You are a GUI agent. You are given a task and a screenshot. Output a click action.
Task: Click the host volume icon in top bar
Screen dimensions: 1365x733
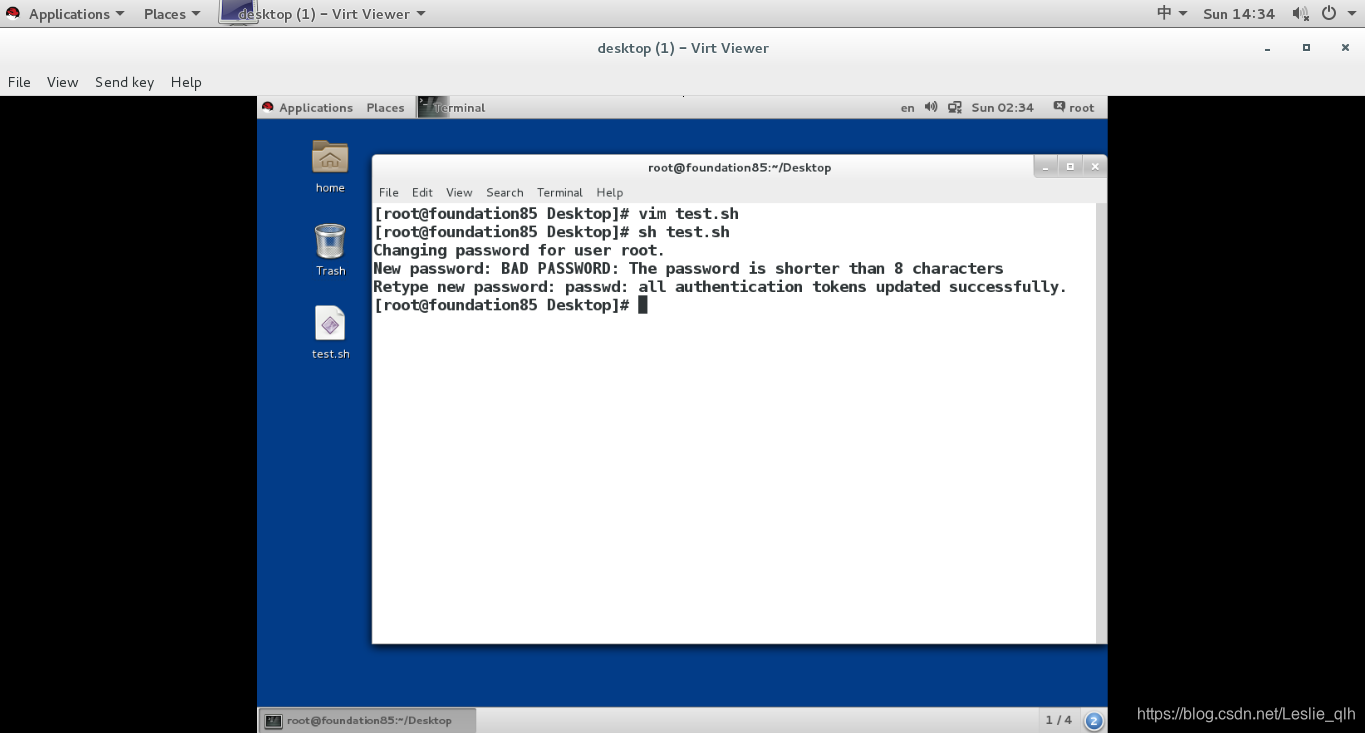click(1300, 13)
